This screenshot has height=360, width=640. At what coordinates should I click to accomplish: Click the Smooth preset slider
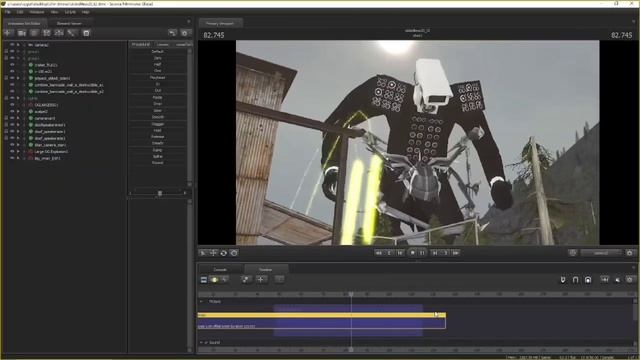point(158,117)
